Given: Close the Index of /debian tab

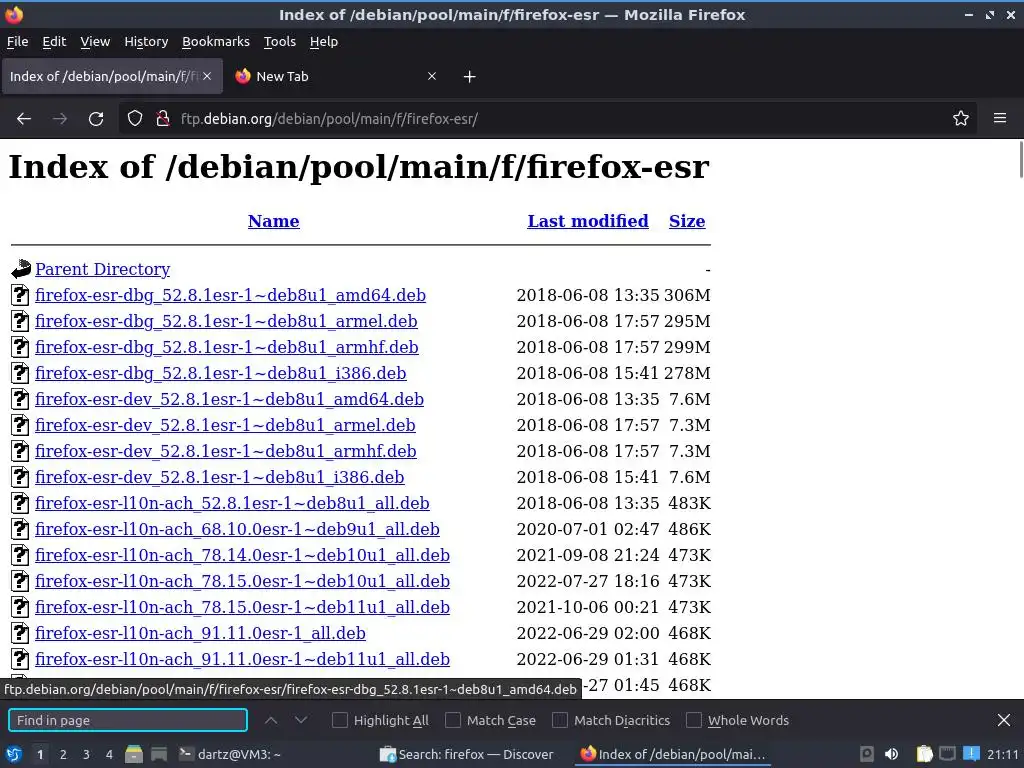Looking at the screenshot, I should point(207,76).
